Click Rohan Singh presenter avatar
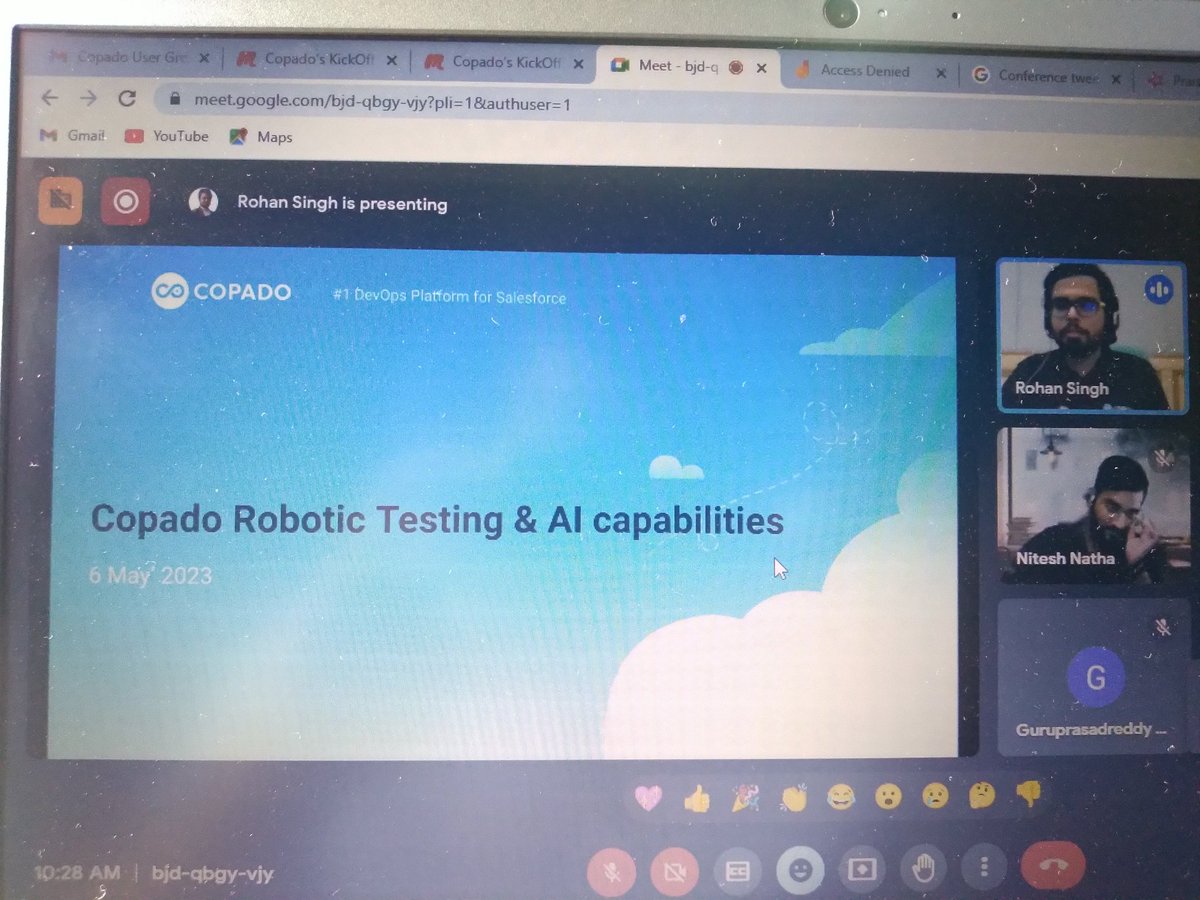This screenshot has width=1200, height=900. coord(204,202)
